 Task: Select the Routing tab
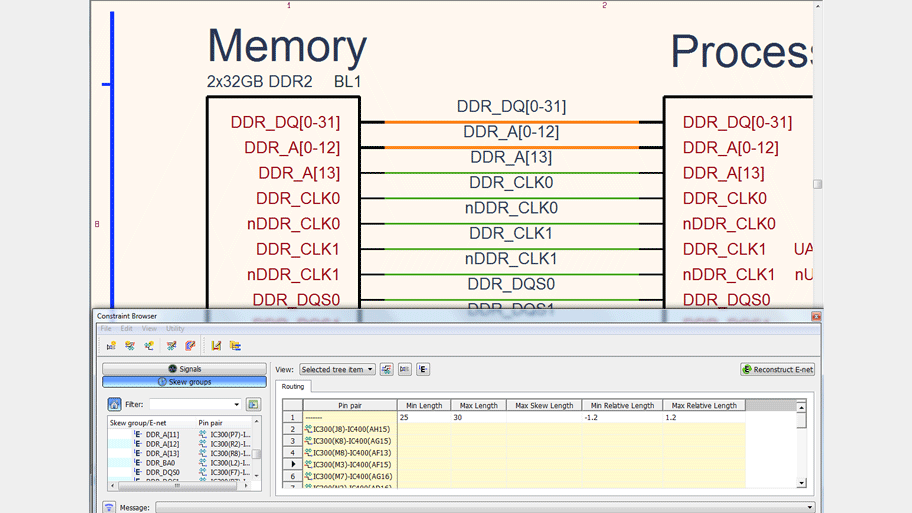point(293,386)
